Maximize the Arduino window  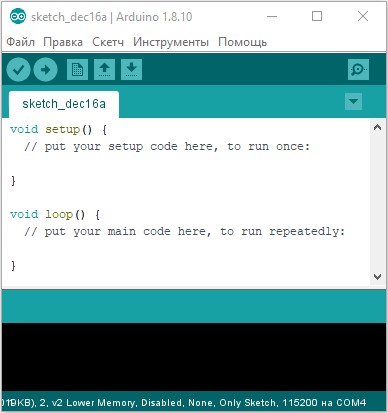pyautogui.click(x=317, y=16)
